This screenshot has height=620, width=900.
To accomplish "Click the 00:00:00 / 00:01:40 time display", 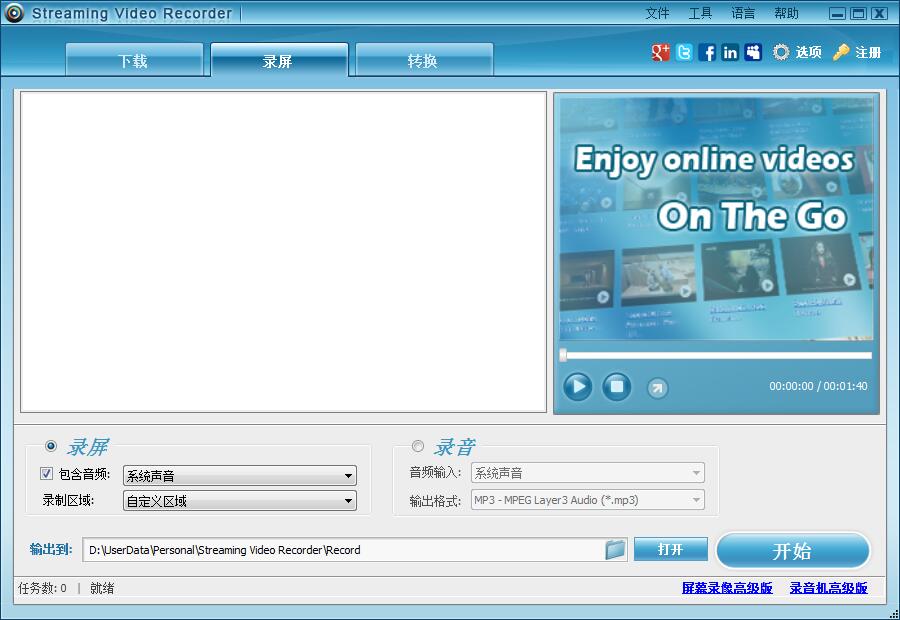I will [x=818, y=386].
